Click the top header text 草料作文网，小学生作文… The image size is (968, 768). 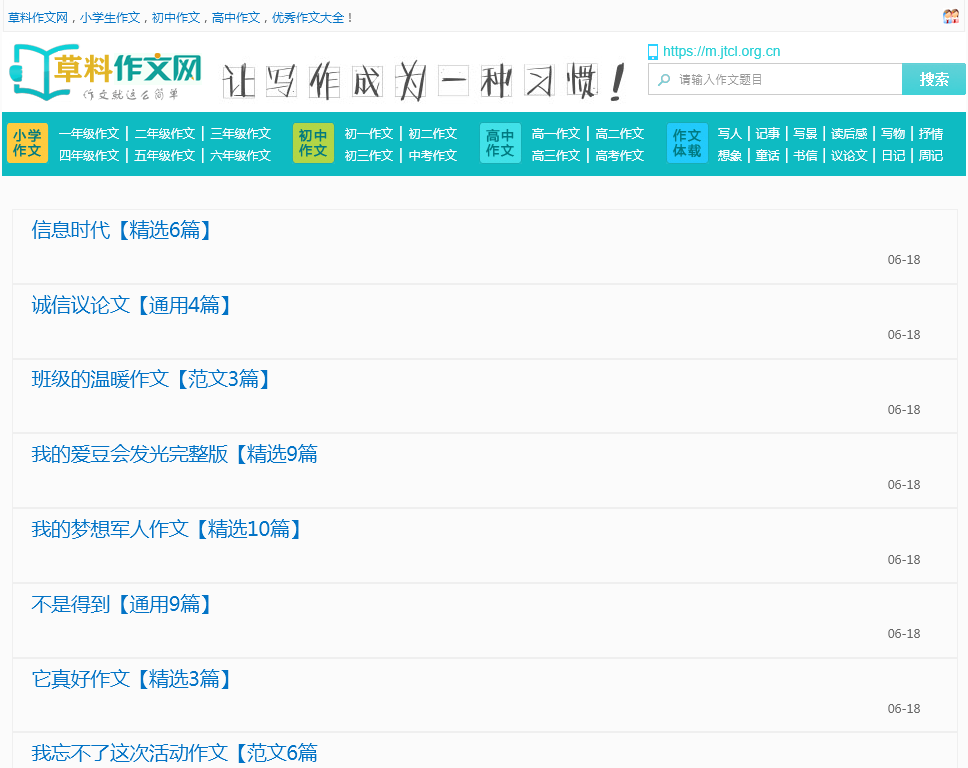coord(180,18)
